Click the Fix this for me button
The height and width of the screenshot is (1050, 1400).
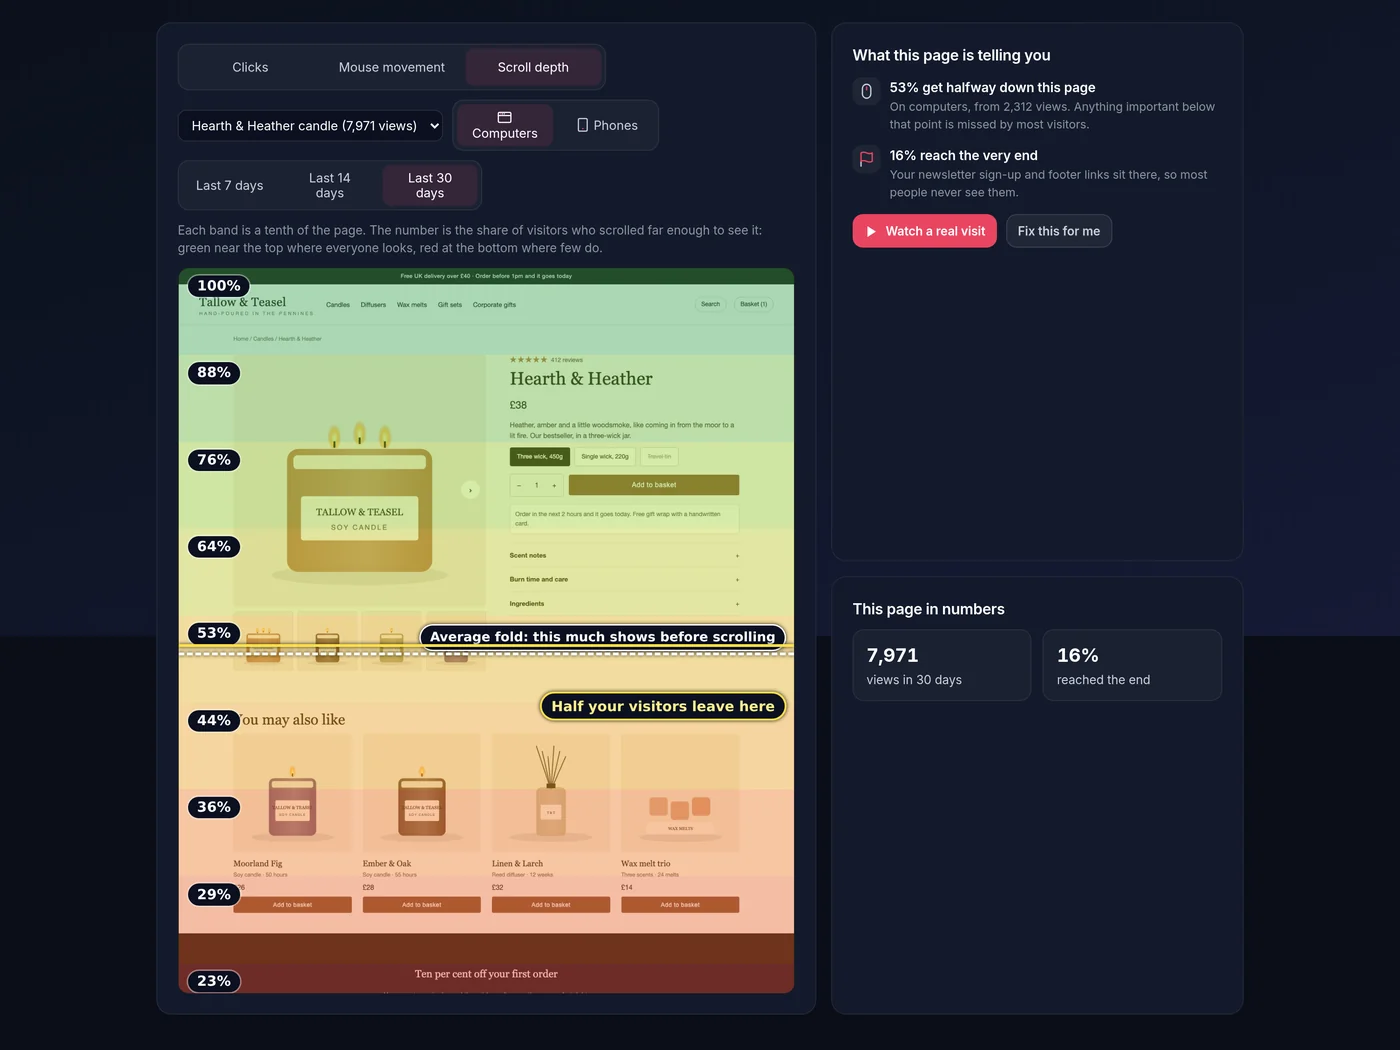(x=1059, y=231)
